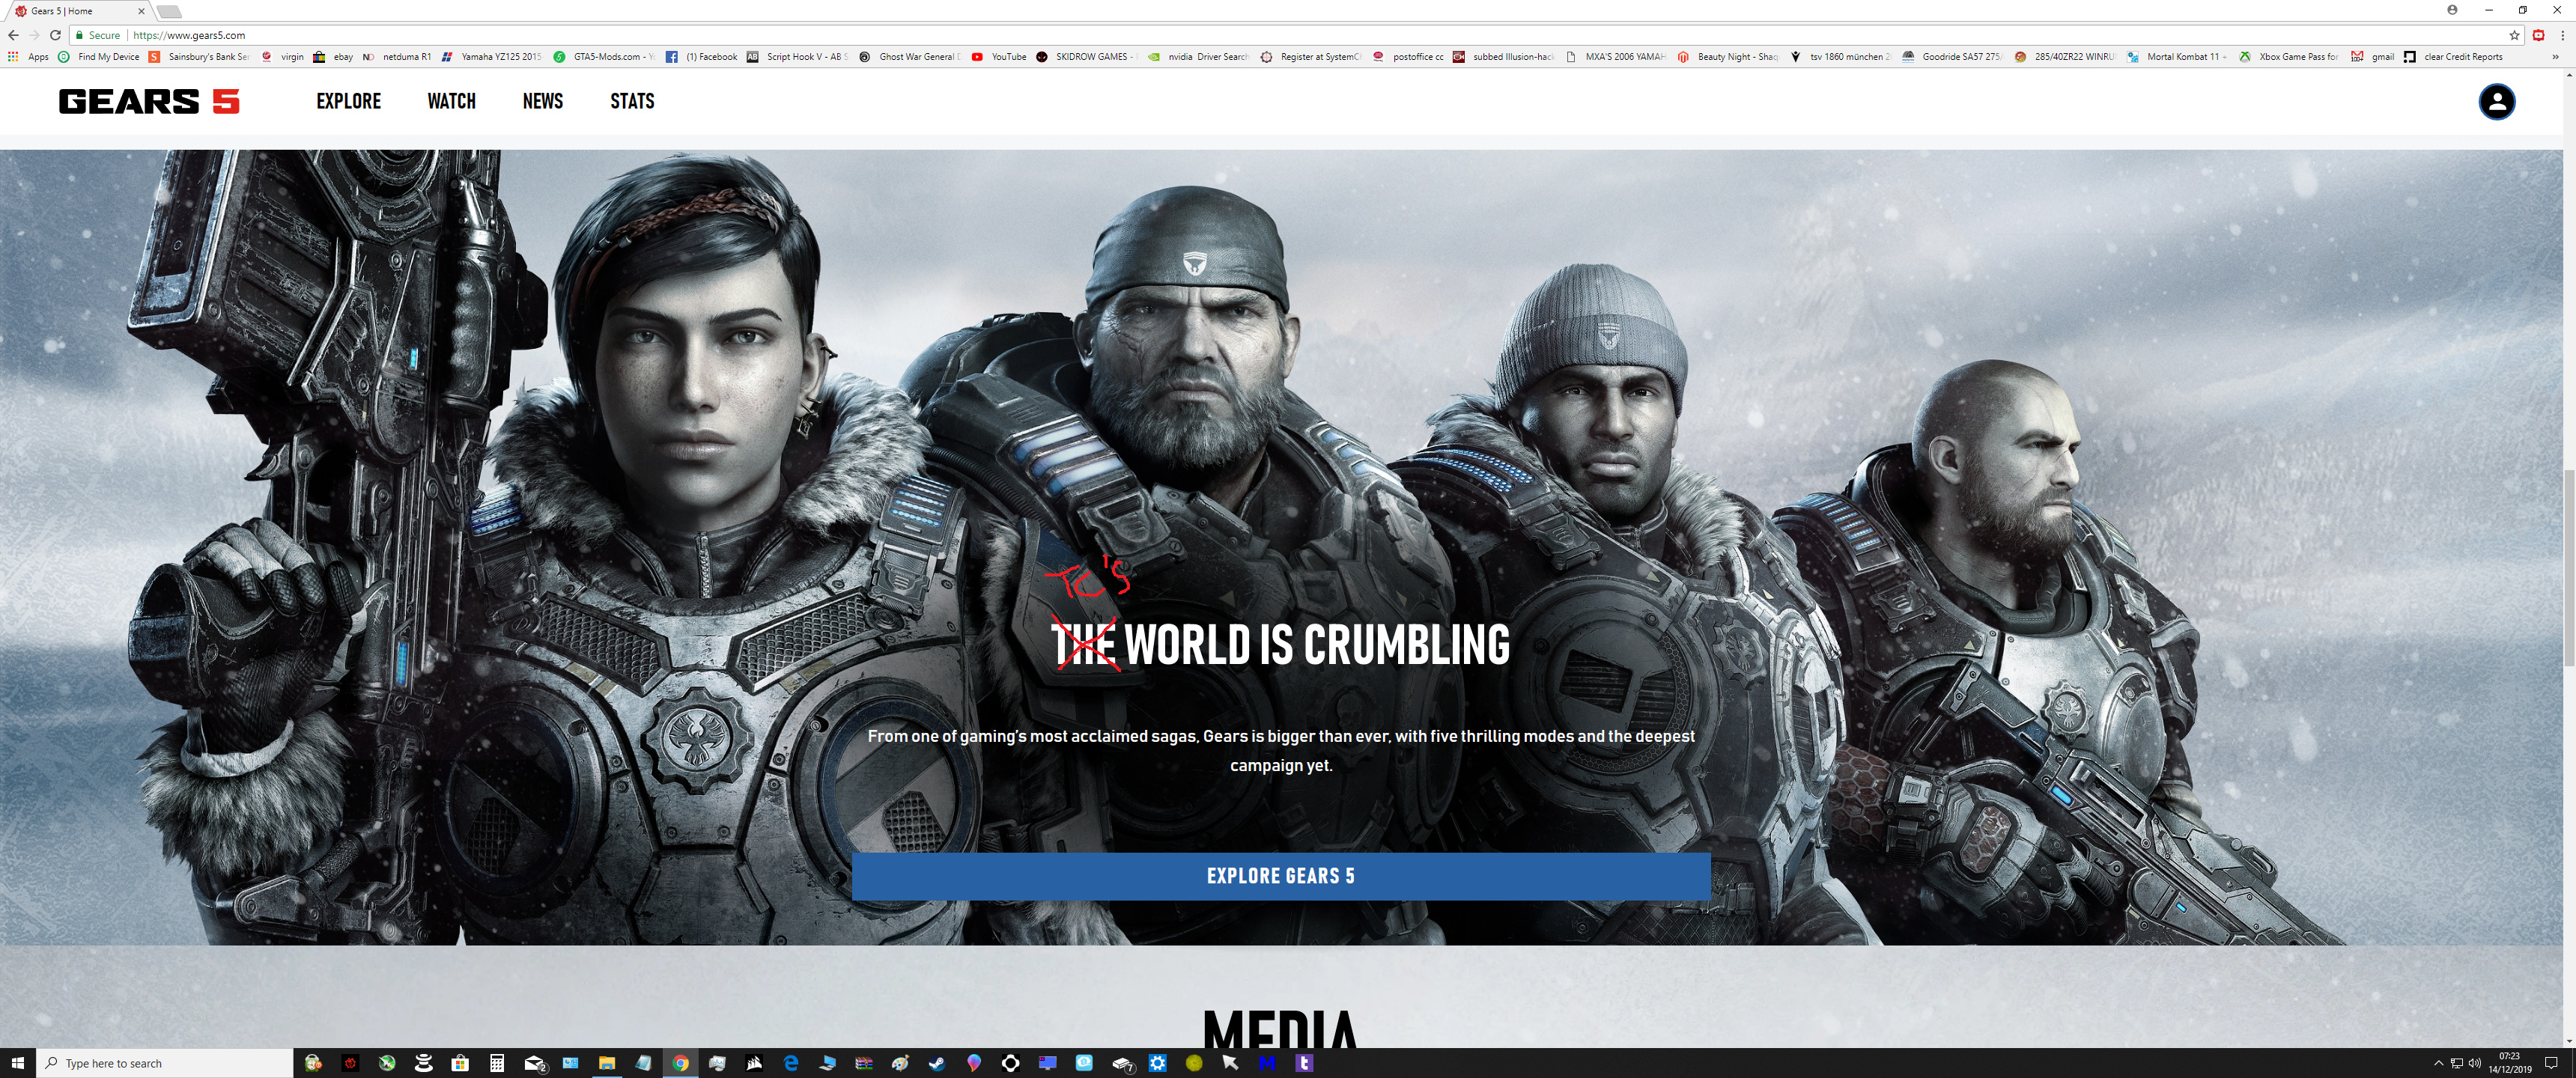Bookmark this page with star icon
This screenshot has height=1078, width=2576.
(2514, 35)
